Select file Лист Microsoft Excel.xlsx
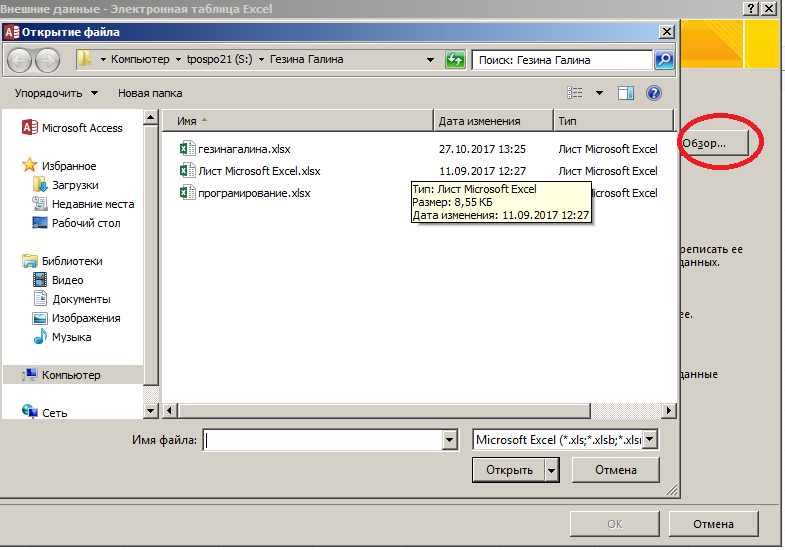This screenshot has width=785, height=550. (259, 171)
